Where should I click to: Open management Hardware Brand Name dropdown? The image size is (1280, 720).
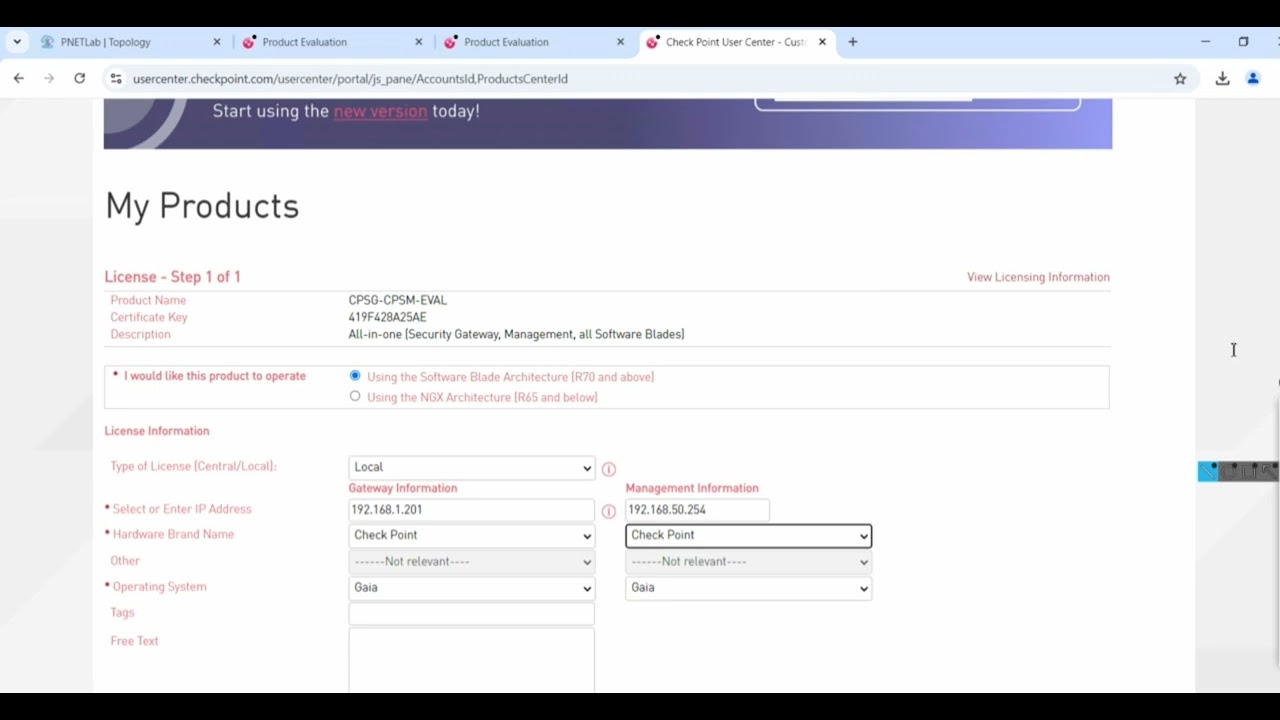point(748,535)
